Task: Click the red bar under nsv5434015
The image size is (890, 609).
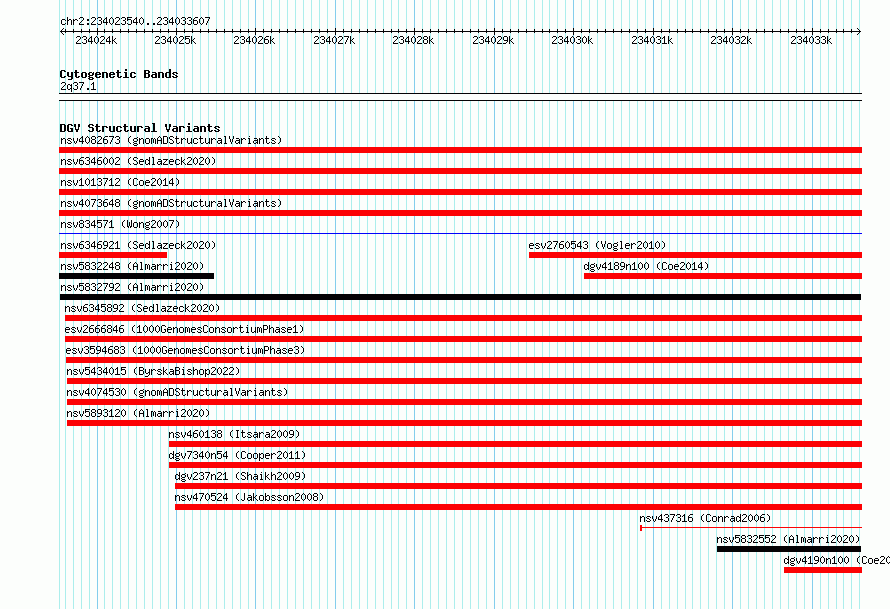Action: coord(464,381)
